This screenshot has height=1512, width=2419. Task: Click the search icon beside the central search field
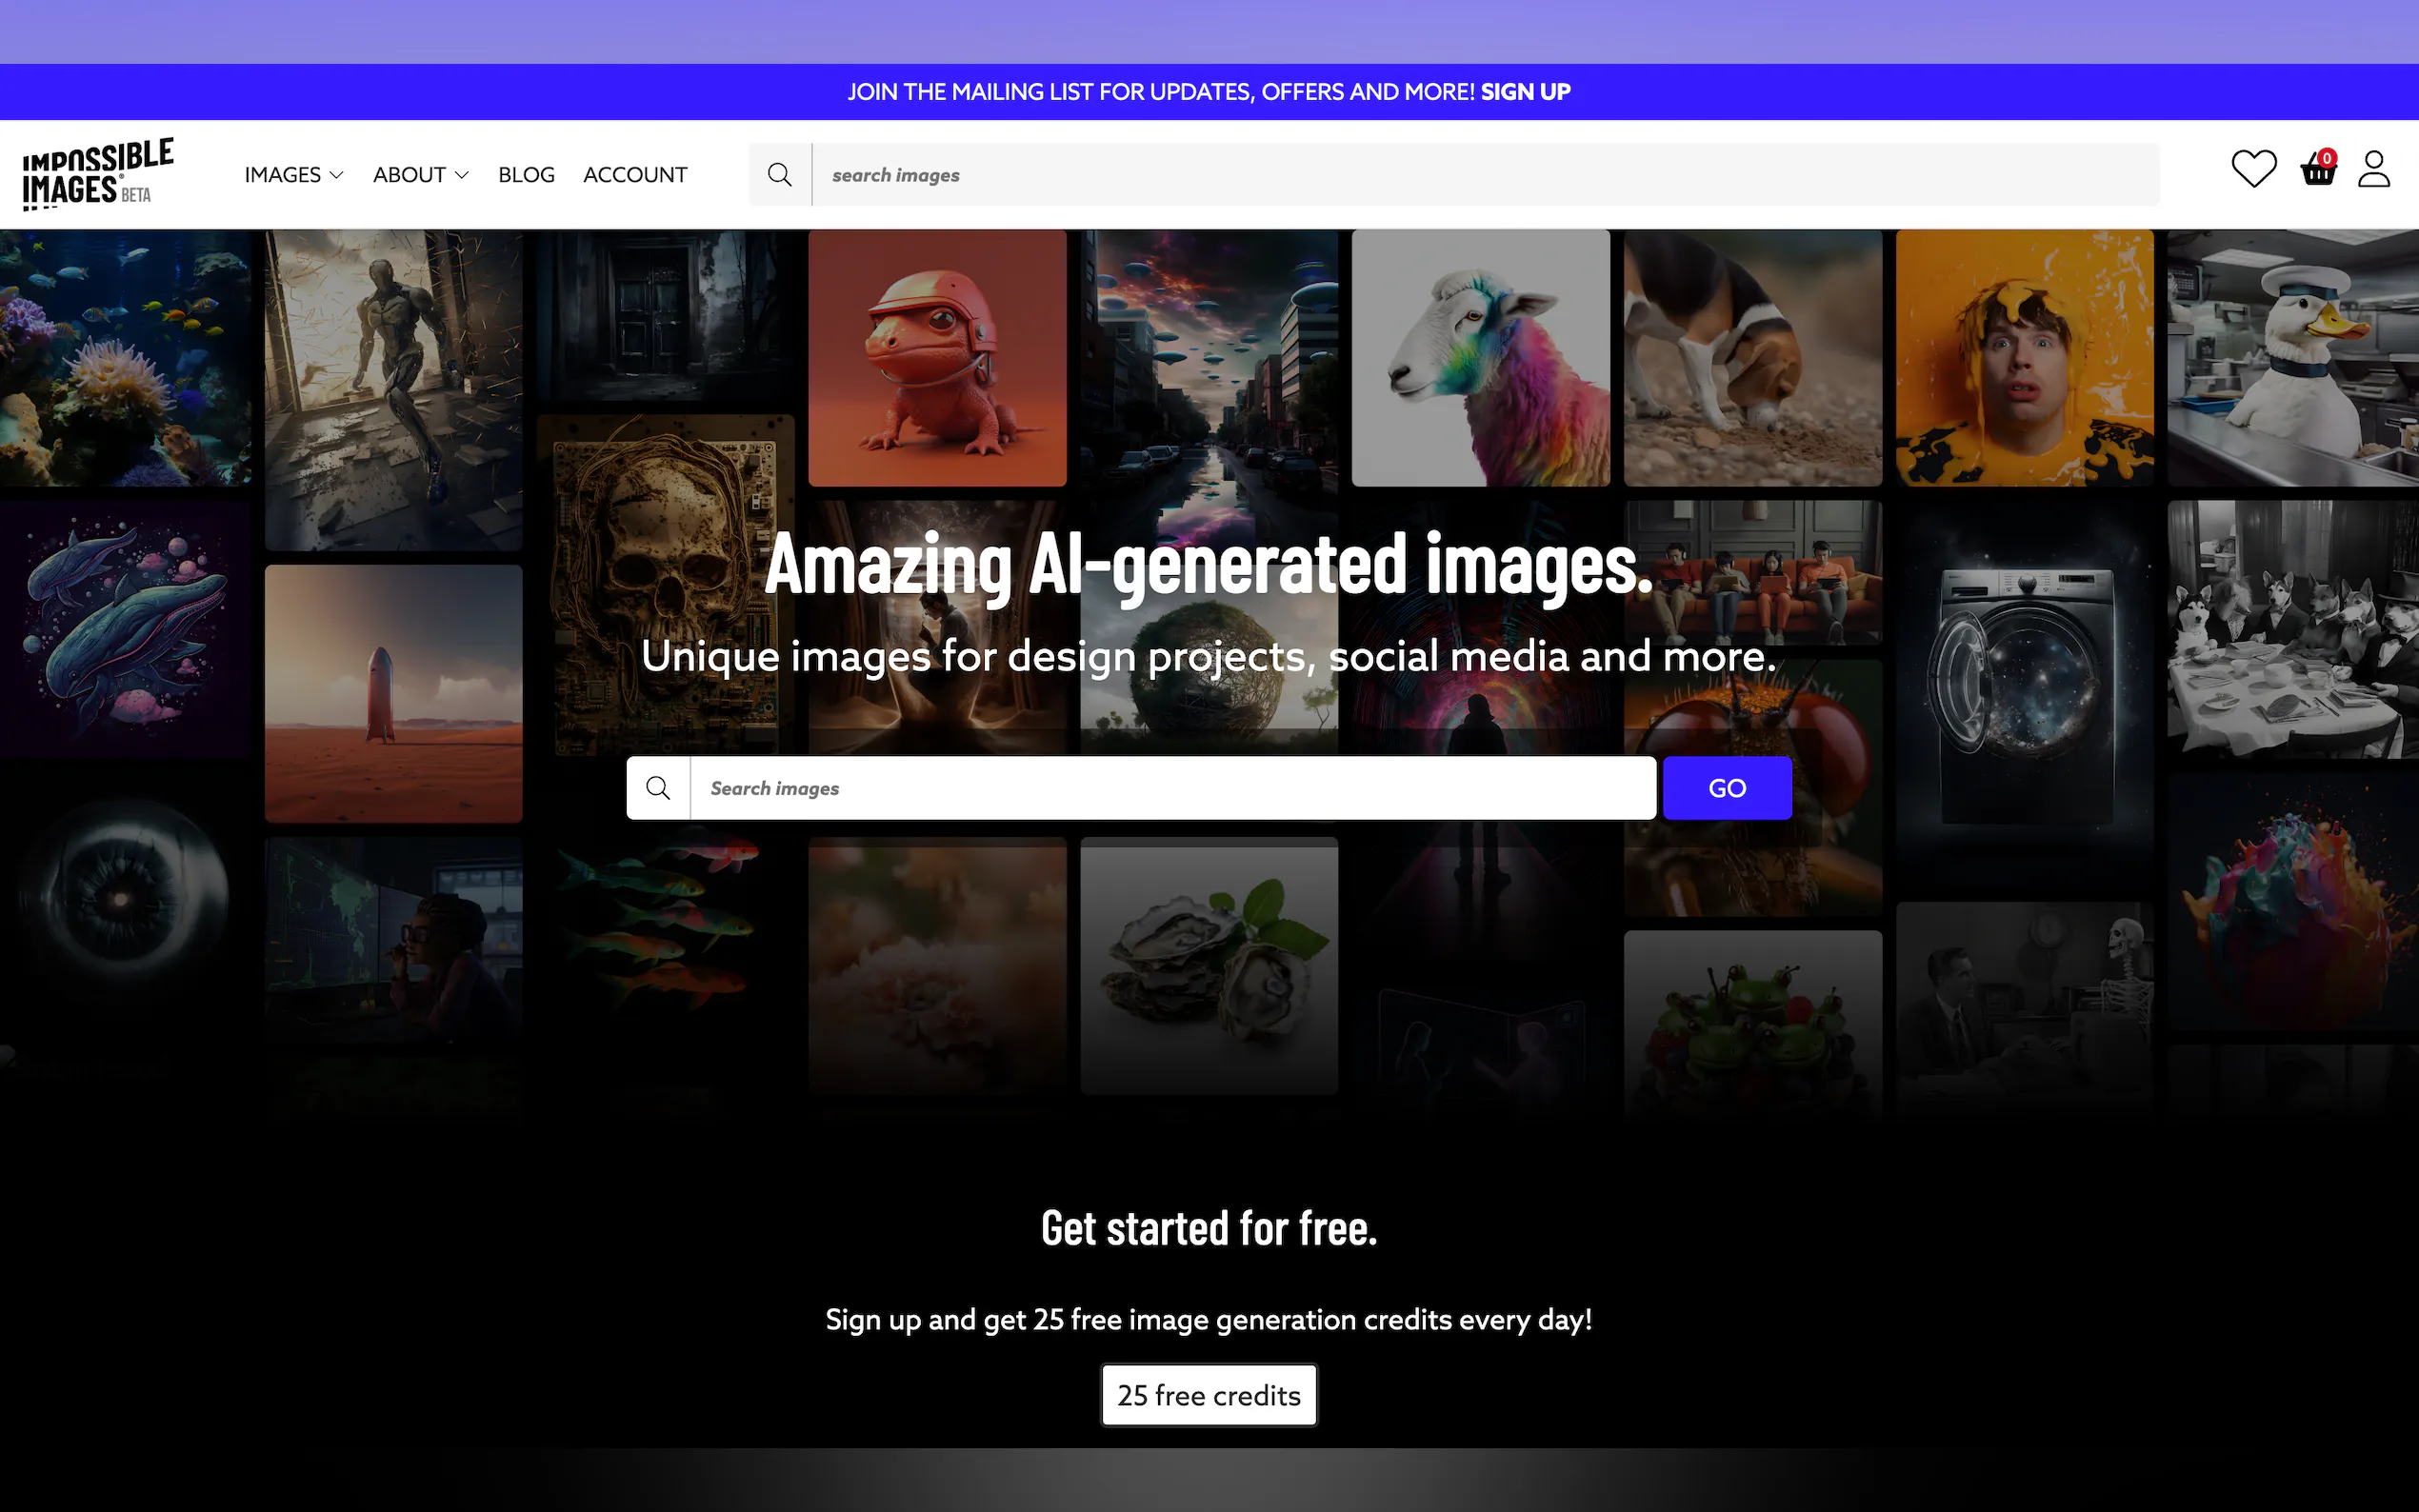[x=658, y=788]
